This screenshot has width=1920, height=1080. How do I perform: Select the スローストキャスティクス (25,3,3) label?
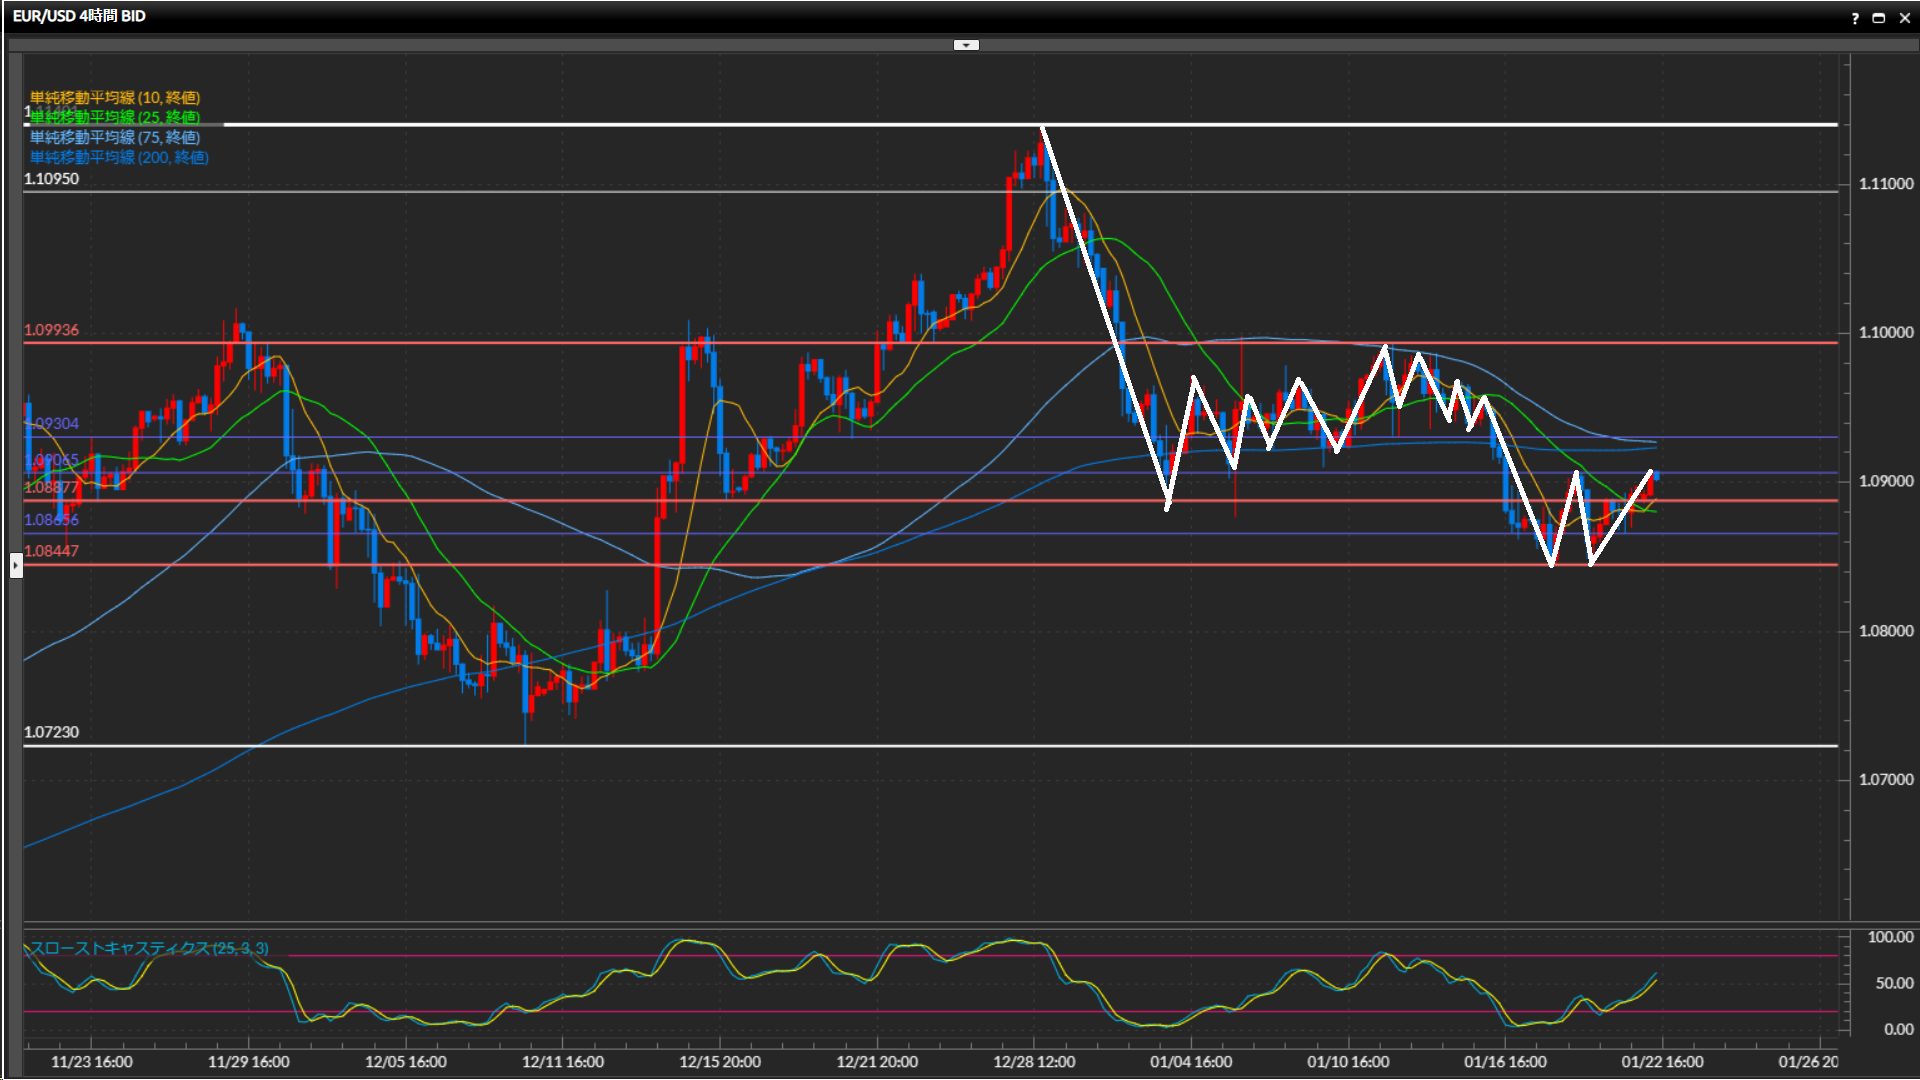point(148,948)
